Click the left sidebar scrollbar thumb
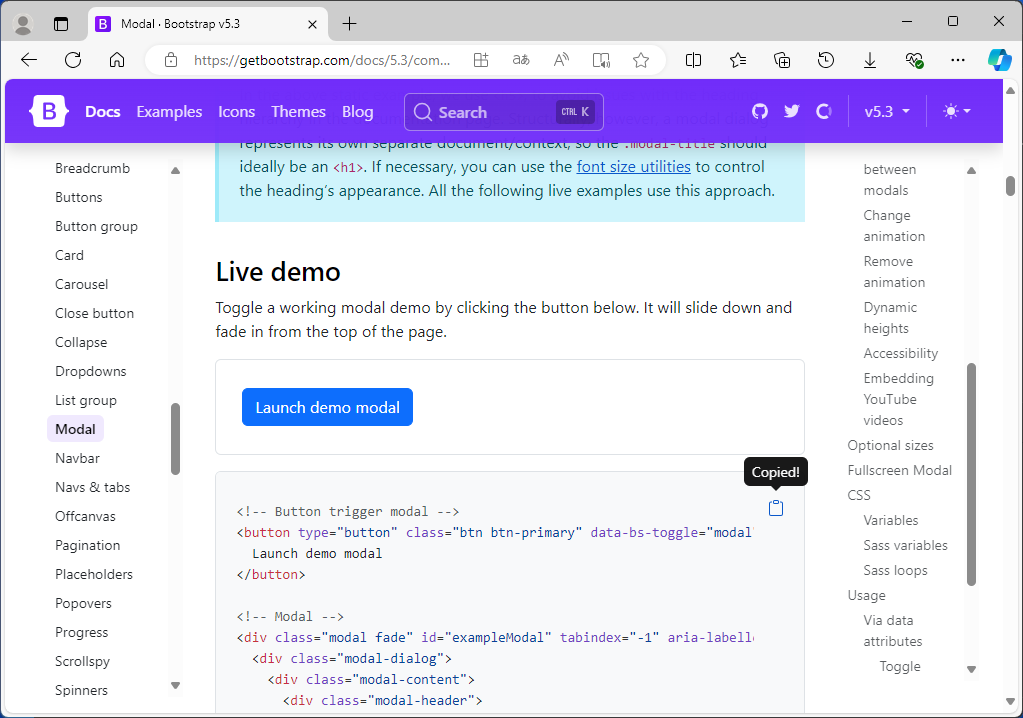 pos(175,439)
